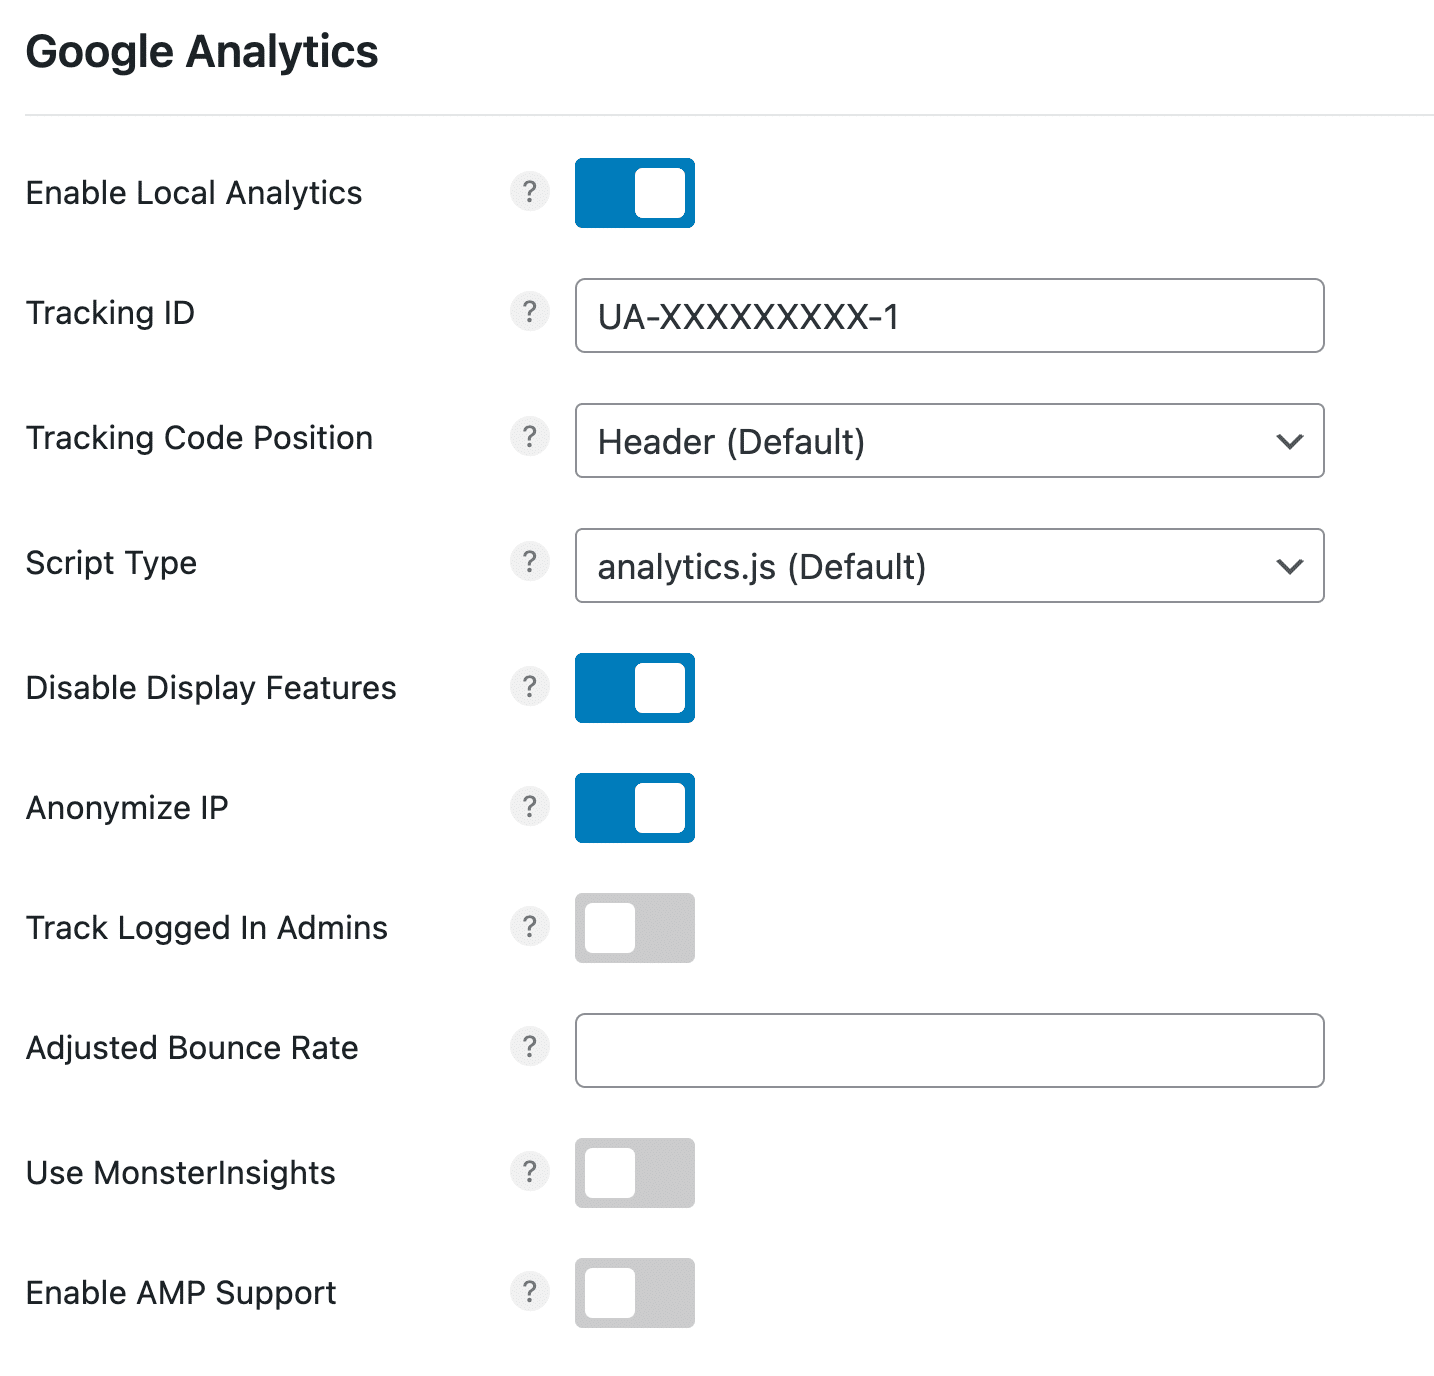Click the Adjusted Bounce Rate help icon
This screenshot has height=1376, width=1434.
[530, 1047]
